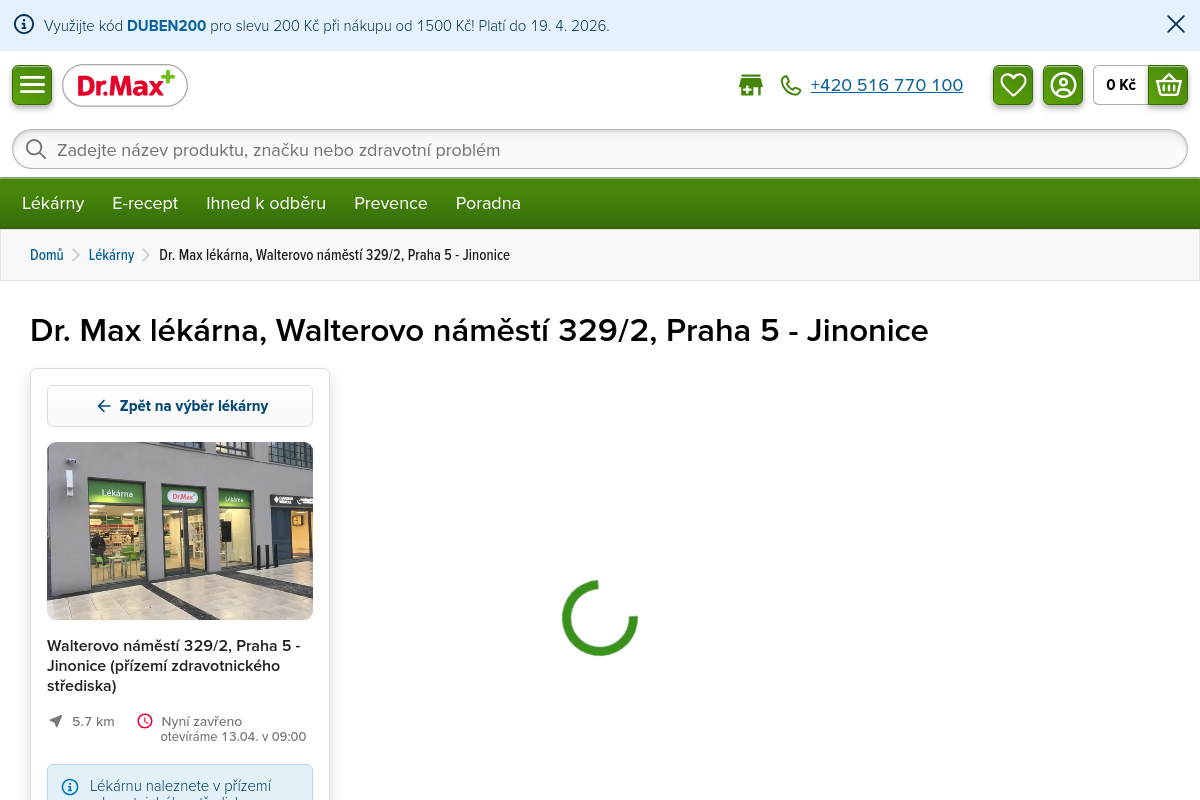The image size is (1200, 800).
Task: Focus the product search field
Action: click(600, 150)
